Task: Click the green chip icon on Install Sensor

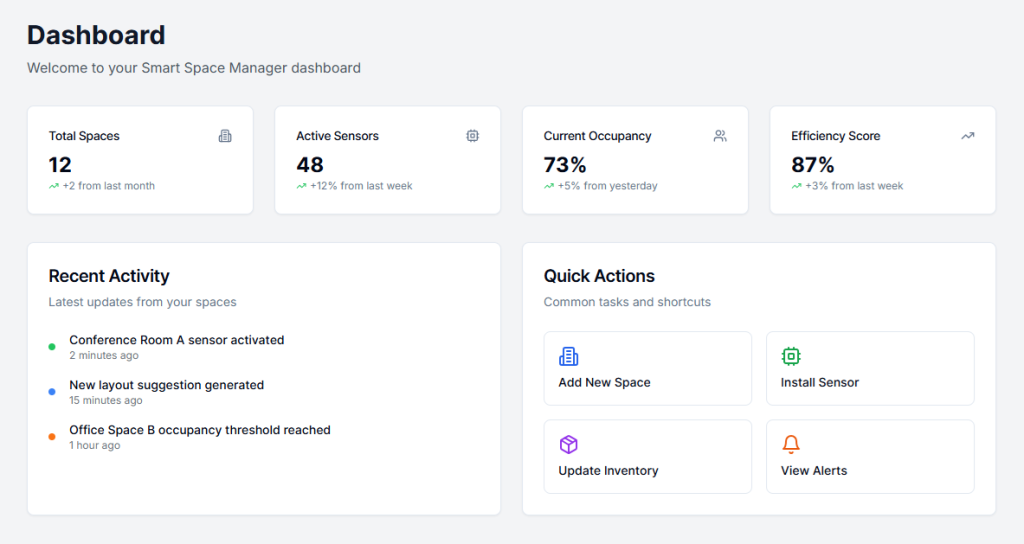Action: (x=791, y=356)
